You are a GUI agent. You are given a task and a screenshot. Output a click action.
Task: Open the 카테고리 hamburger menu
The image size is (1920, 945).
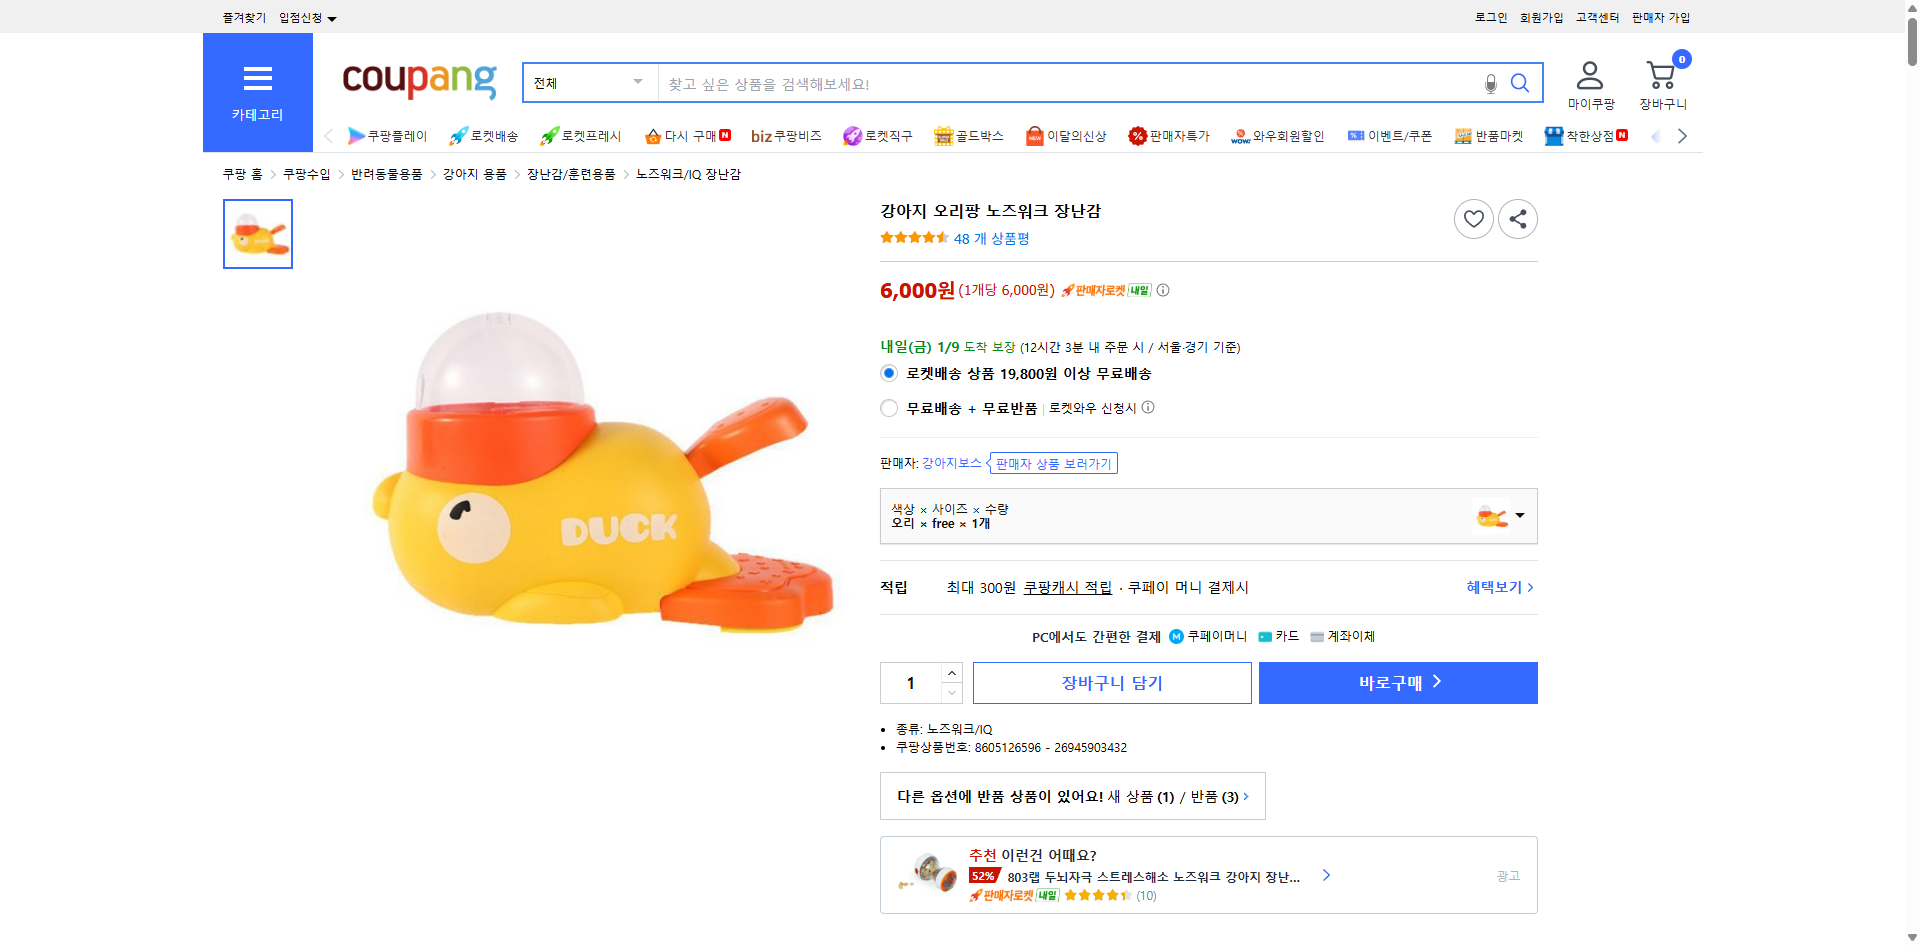click(257, 79)
